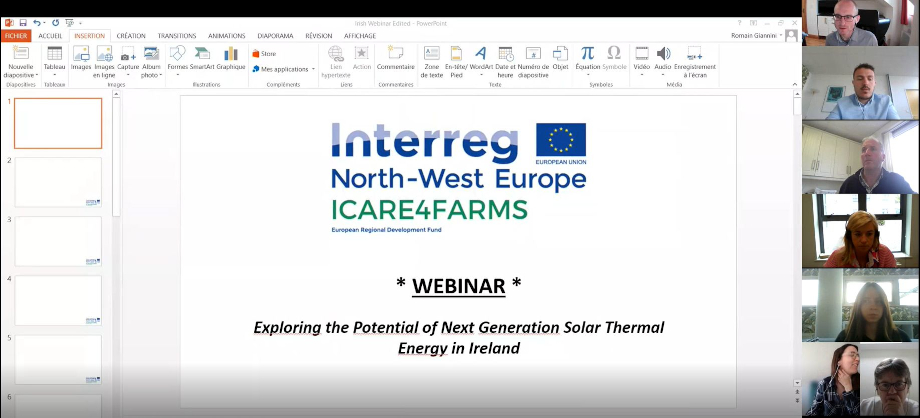
Task: Insert a SmartArt graphic
Action: coord(202,58)
